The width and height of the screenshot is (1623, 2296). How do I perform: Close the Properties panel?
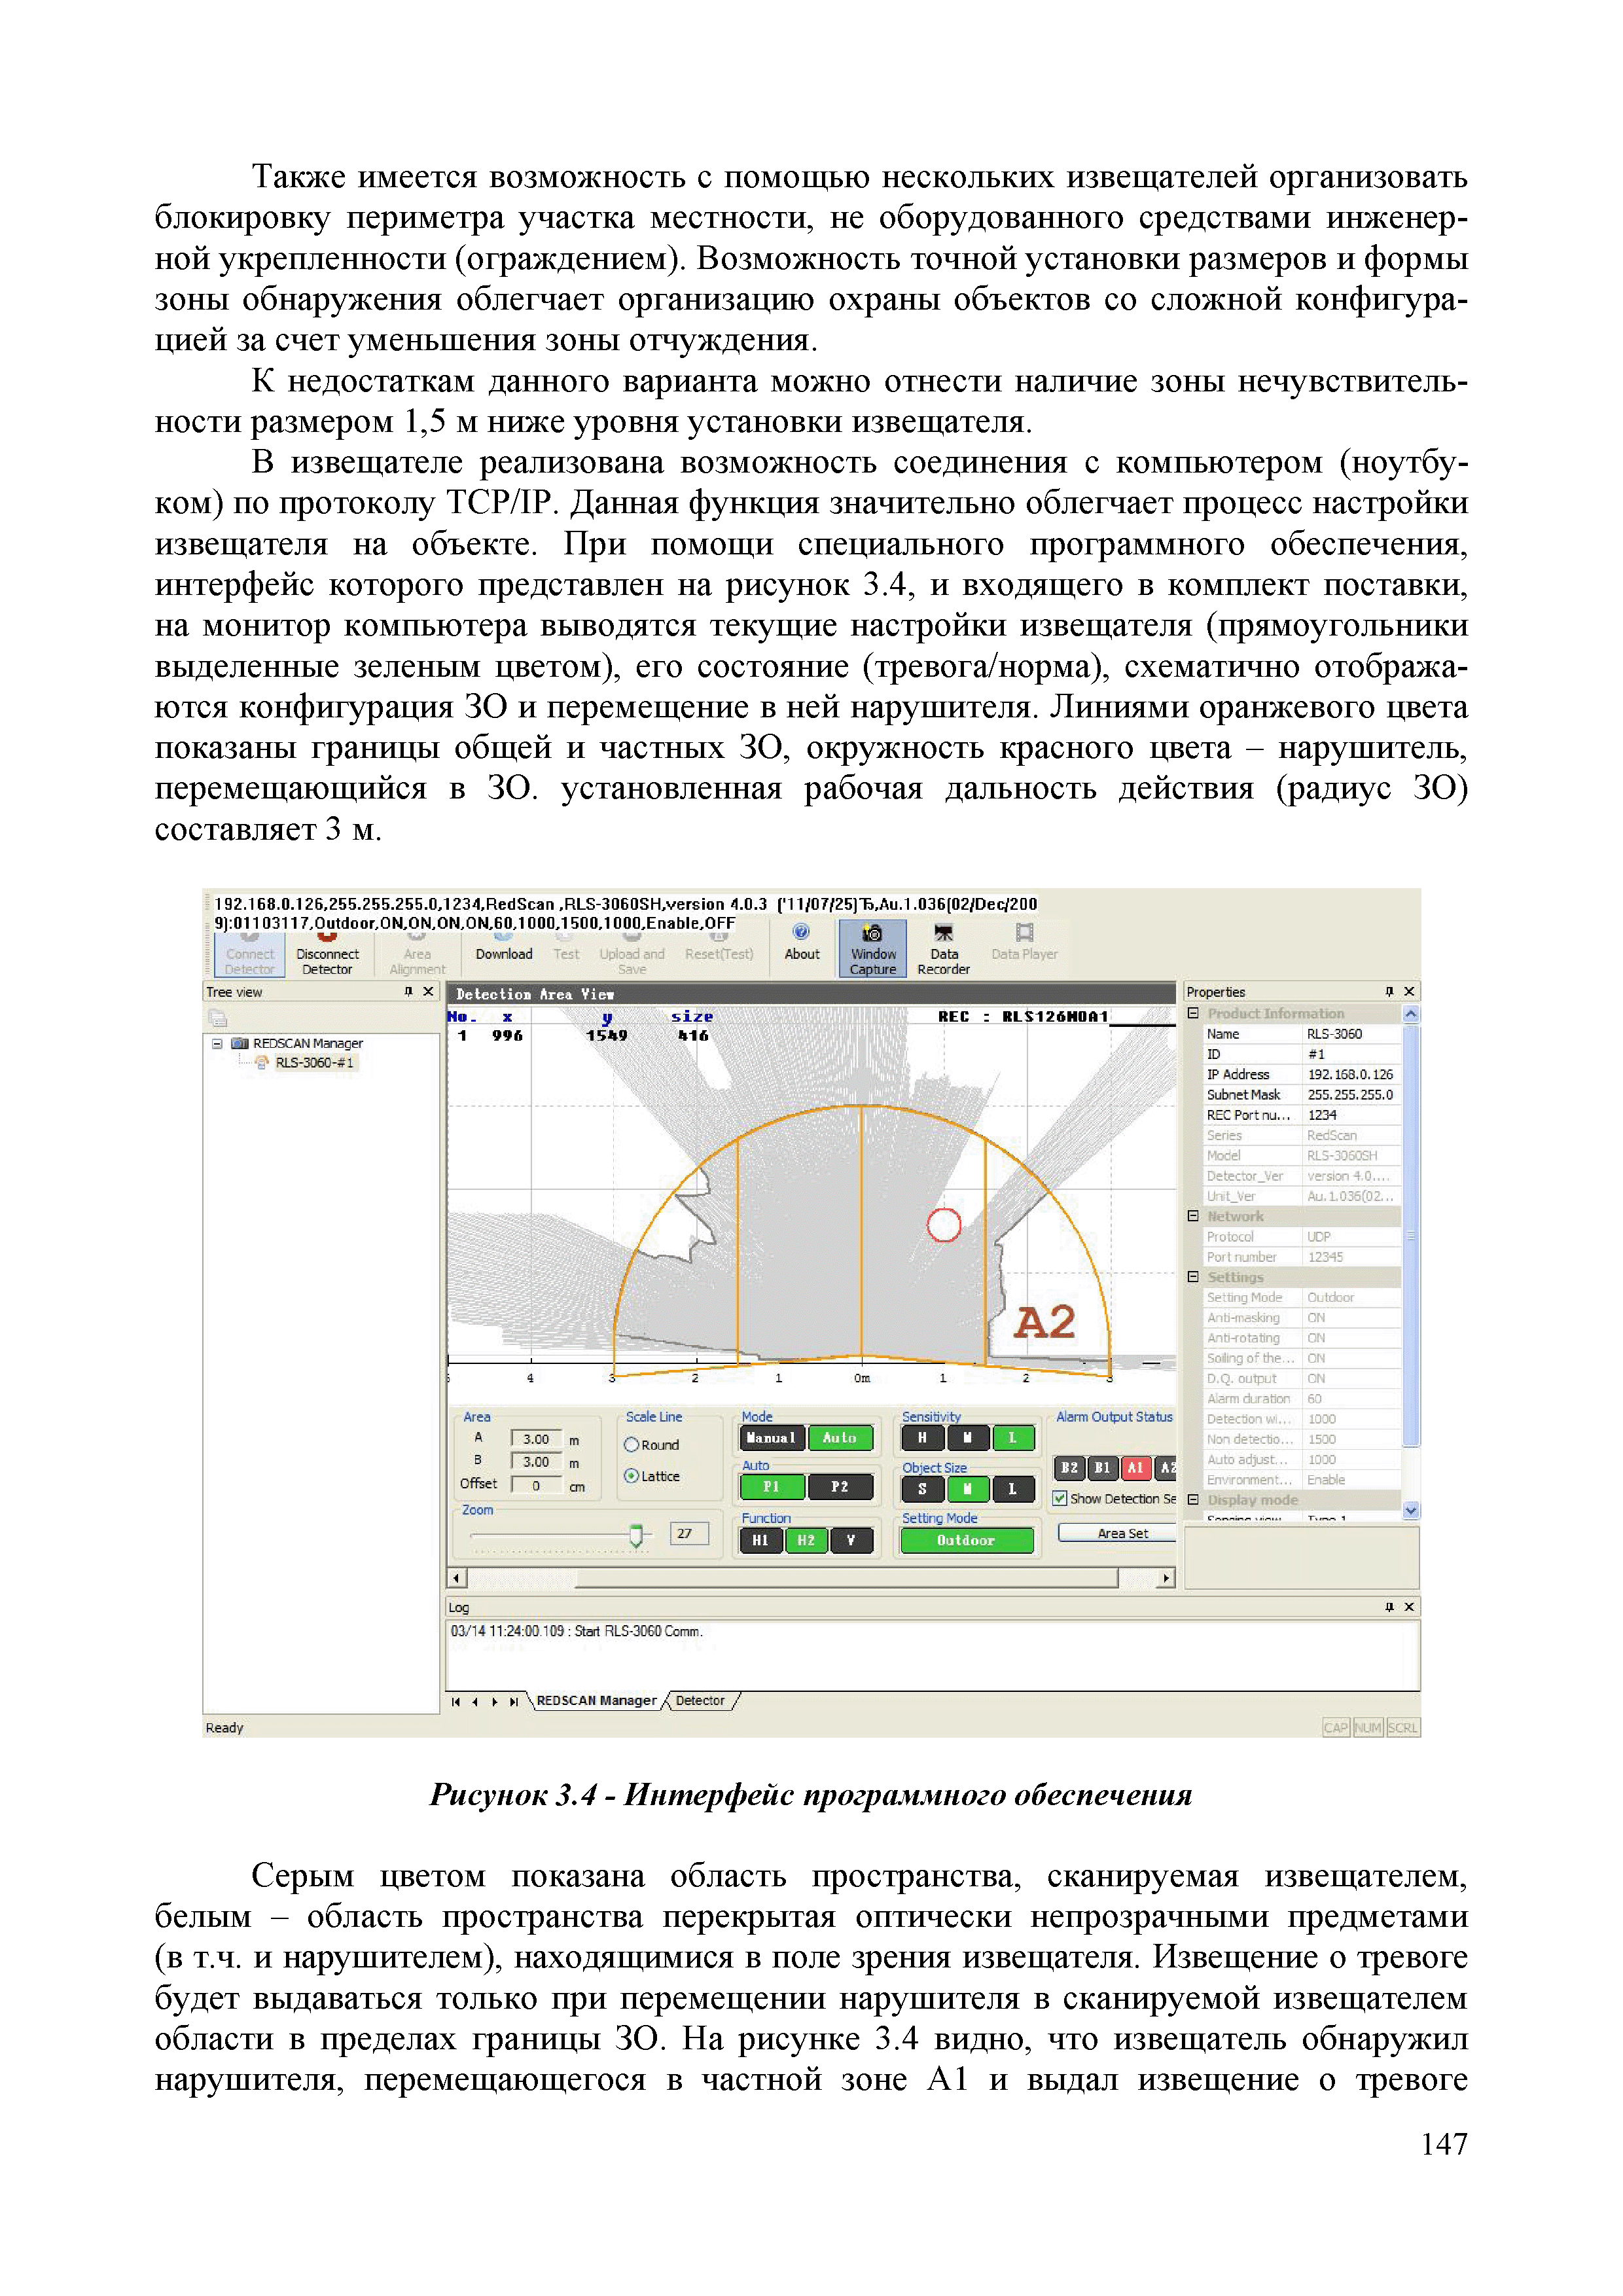[1409, 991]
